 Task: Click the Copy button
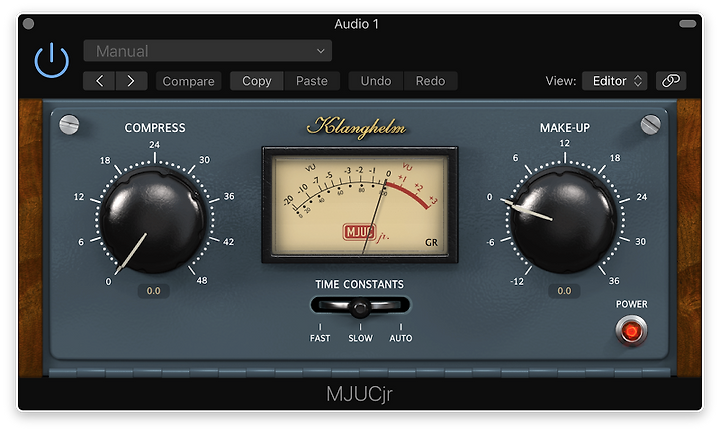coord(257,81)
